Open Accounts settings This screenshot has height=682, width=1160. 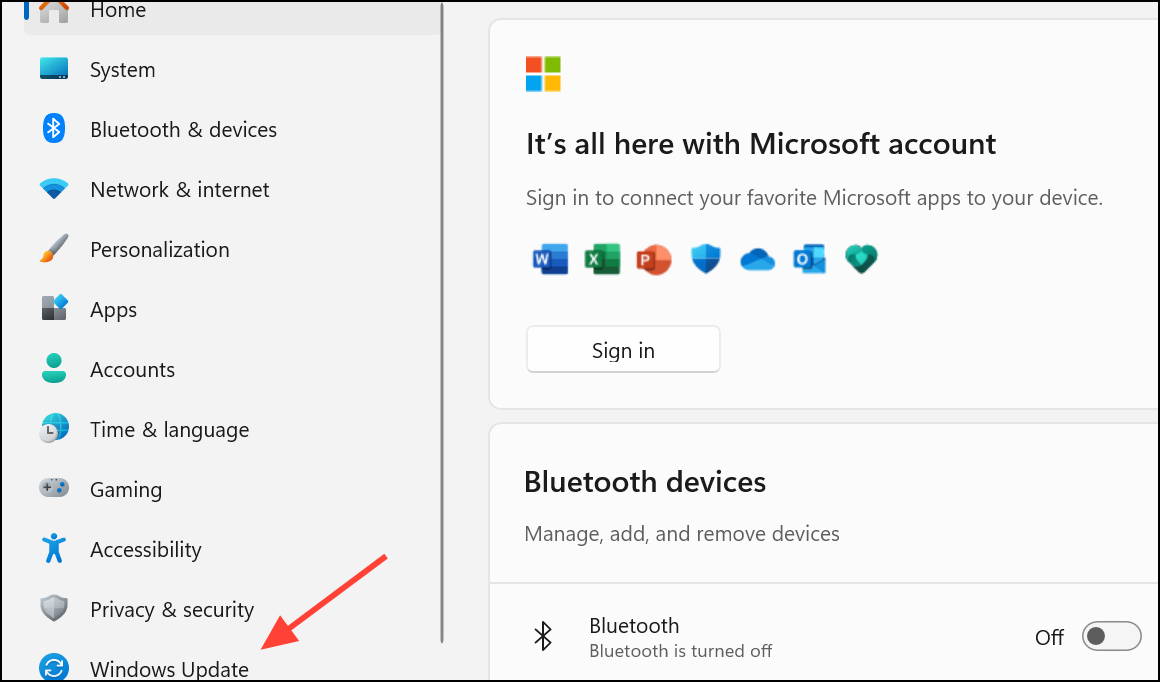tap(232, 369)
